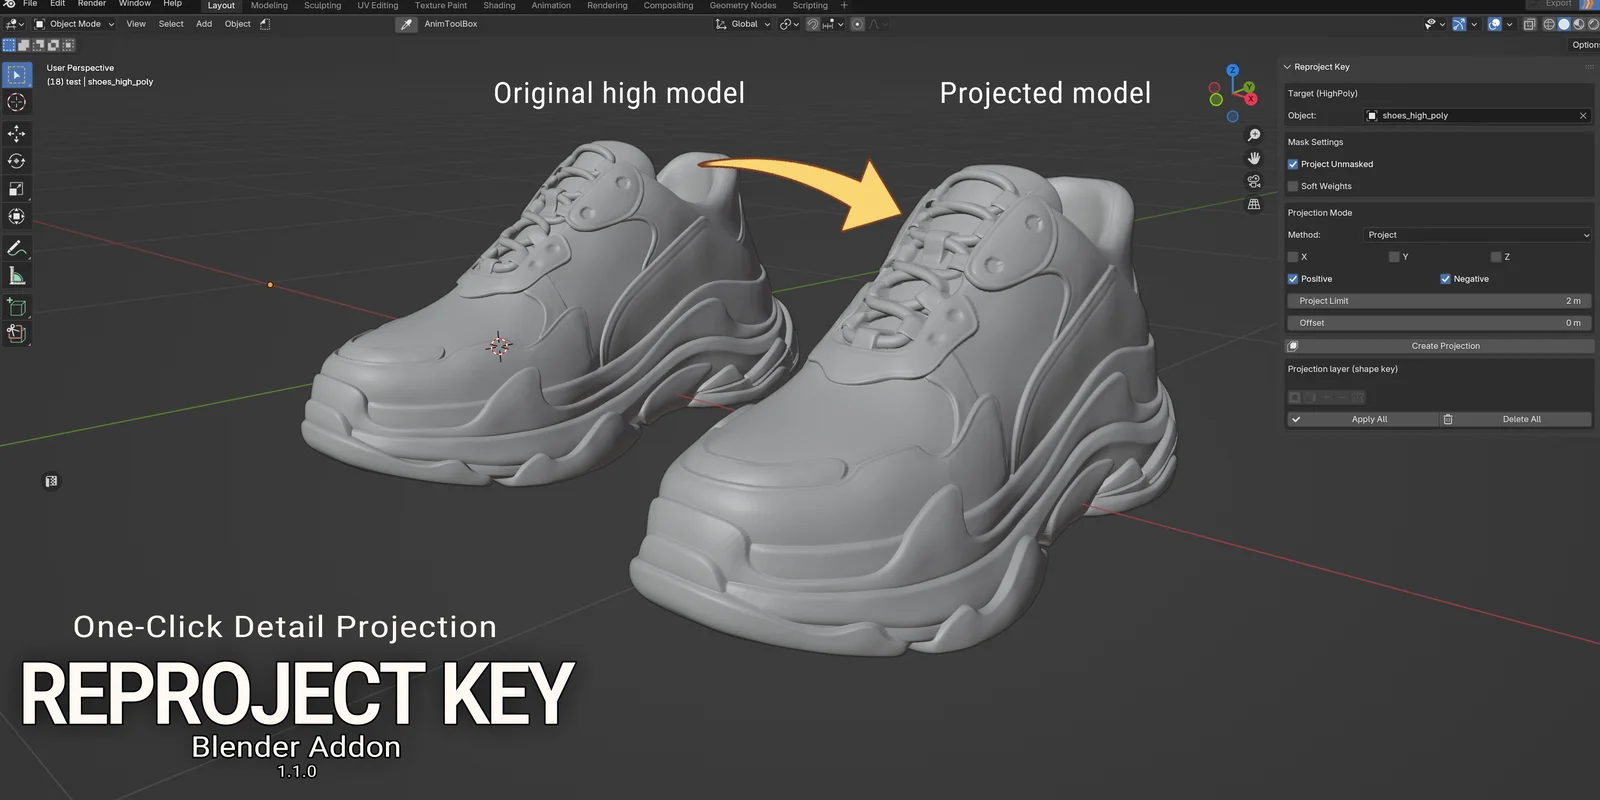Open the viewport Add menu

coord(204,24)
